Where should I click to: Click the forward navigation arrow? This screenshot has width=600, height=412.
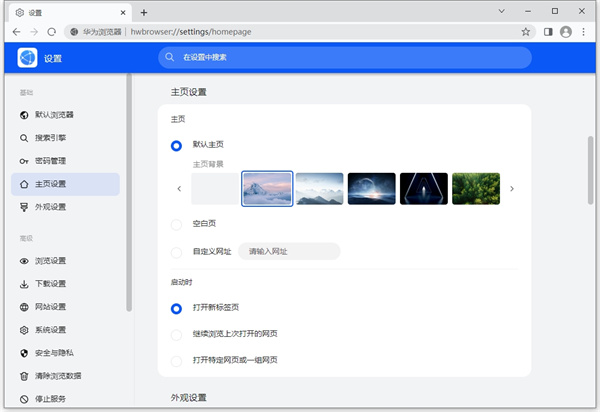tap(34, 32)
